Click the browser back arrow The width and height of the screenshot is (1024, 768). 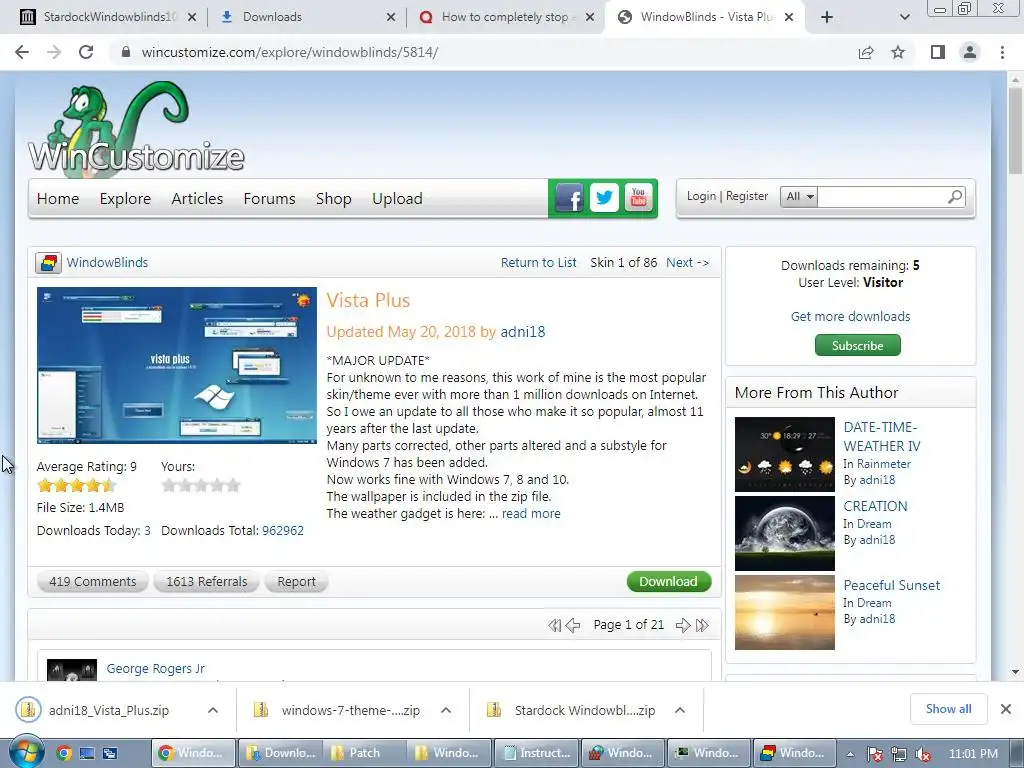click(x=22, y=52)
